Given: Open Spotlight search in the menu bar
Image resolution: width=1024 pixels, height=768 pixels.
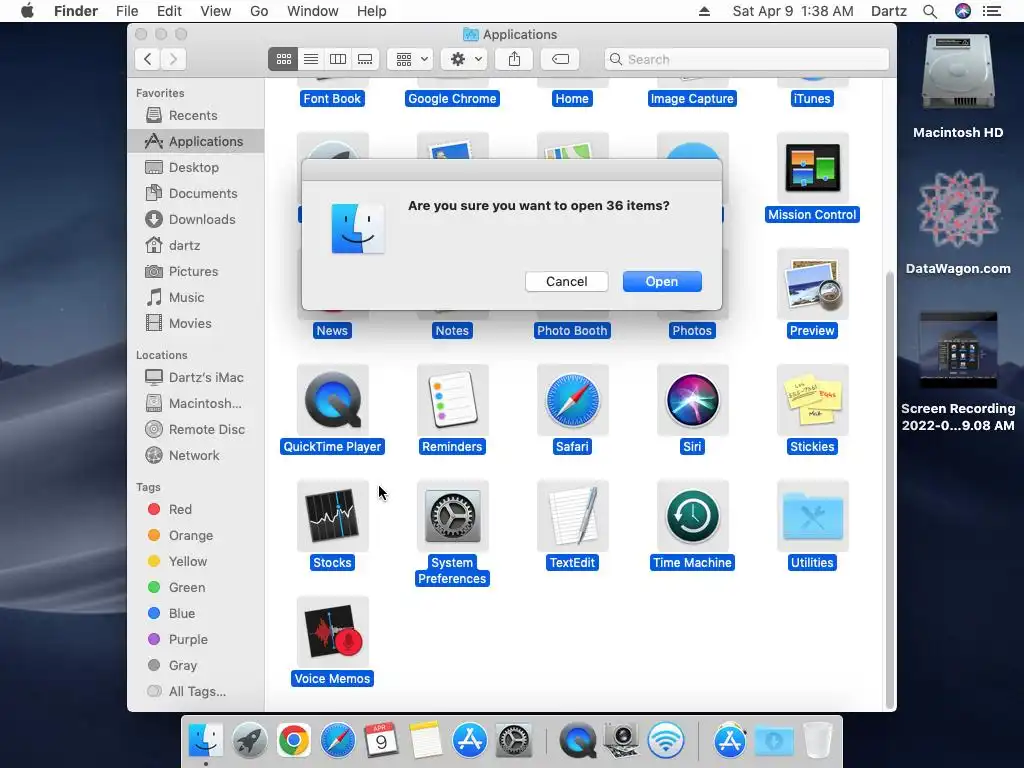Looking at the screenshot, I should 930,11.
